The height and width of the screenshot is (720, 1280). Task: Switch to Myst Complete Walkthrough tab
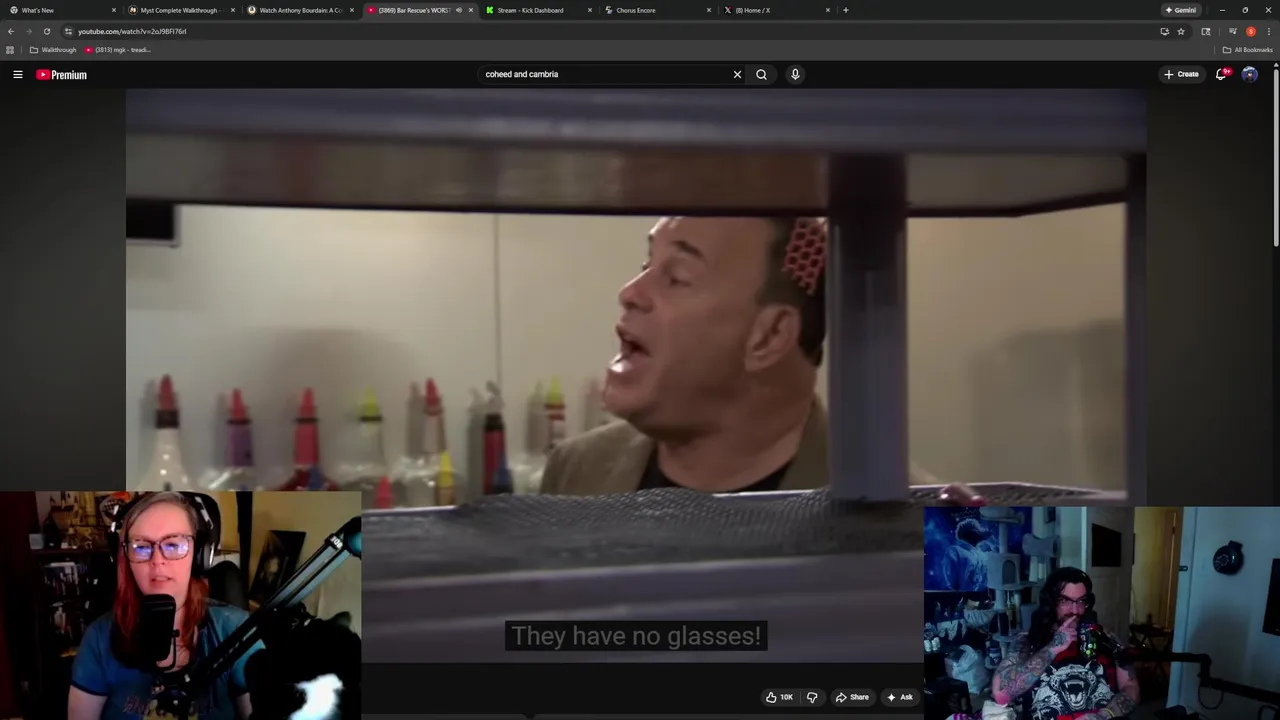pyautogui.click(x=179, y=10)
